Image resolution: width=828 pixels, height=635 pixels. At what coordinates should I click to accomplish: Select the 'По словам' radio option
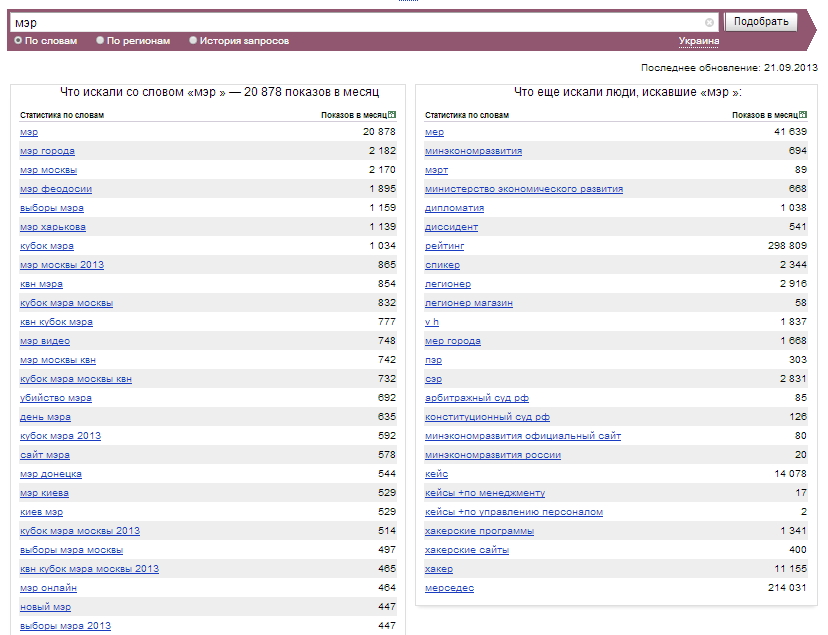pos(18,40)
